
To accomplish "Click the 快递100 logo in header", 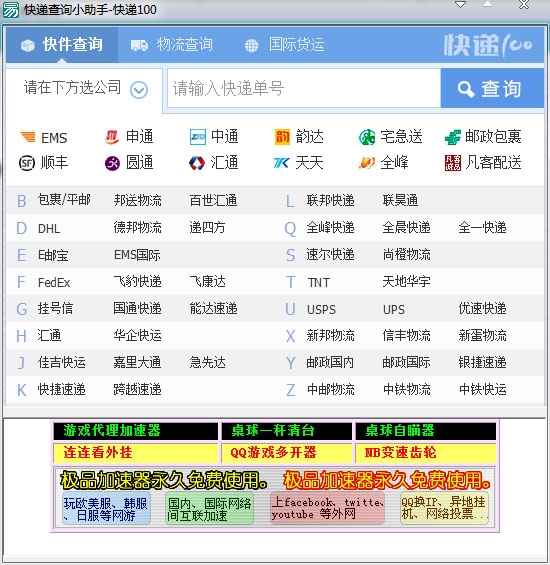I will click(x=488, y=45).
